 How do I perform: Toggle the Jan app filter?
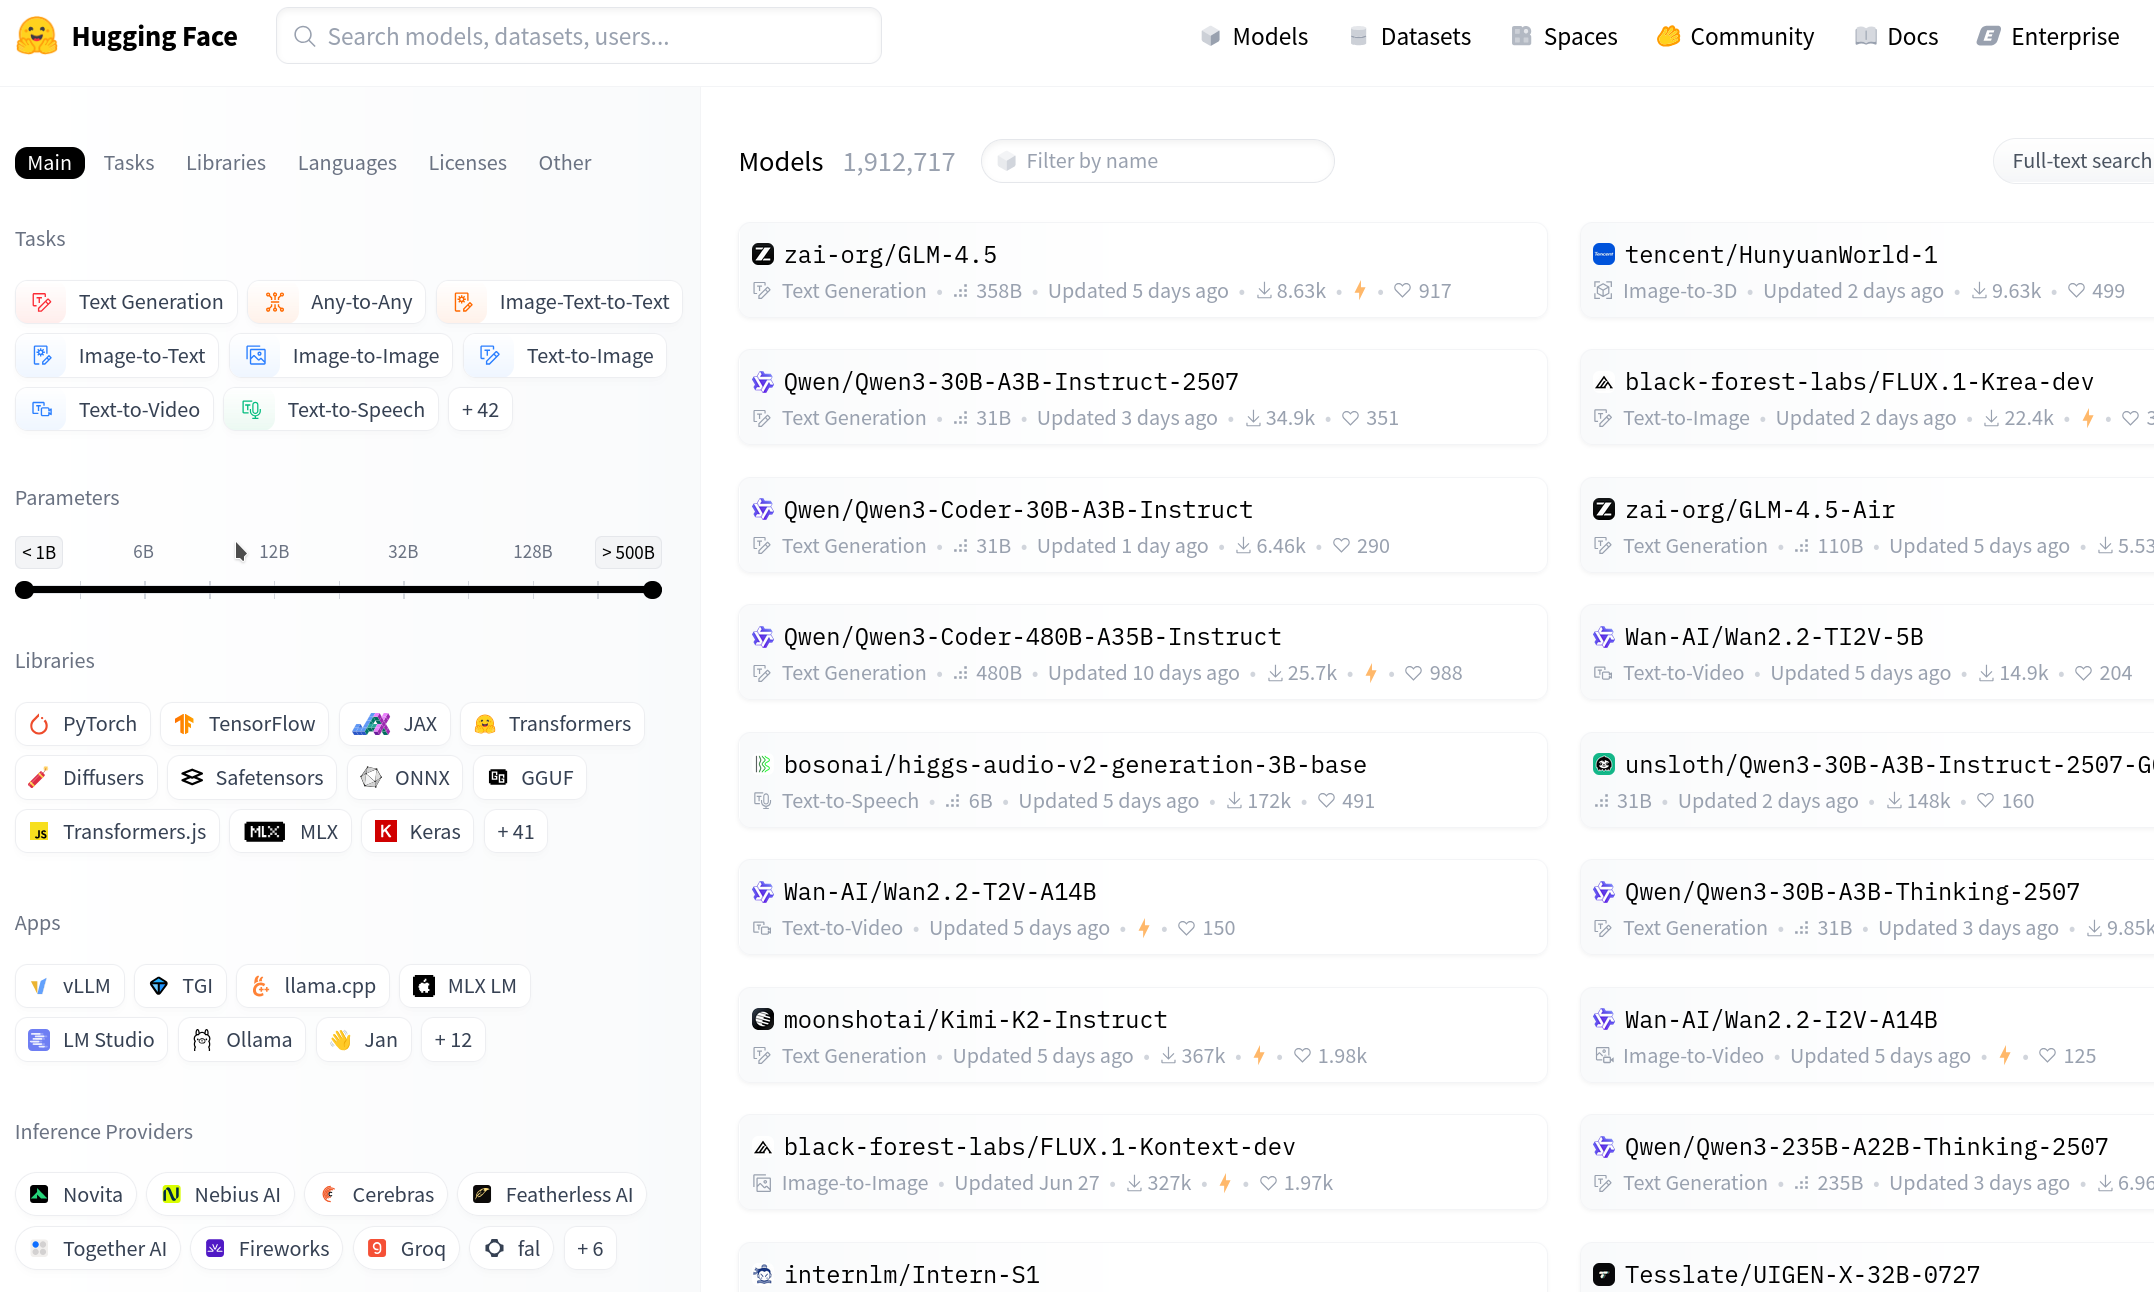coord(364,1040)
